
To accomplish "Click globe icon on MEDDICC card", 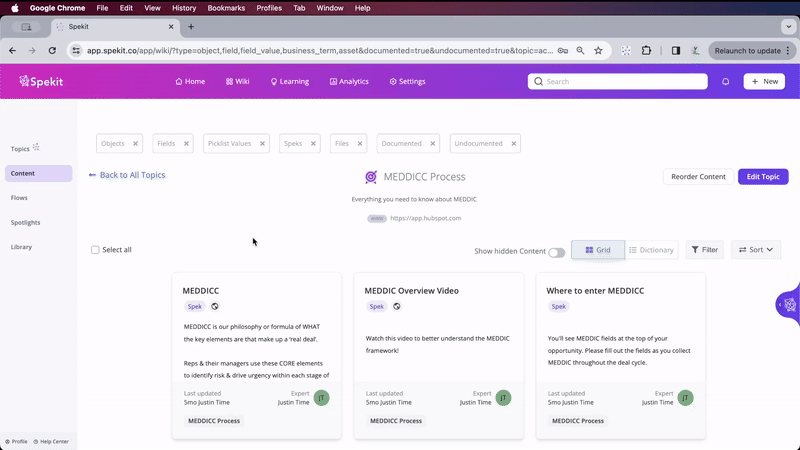I will tap(215, 307).
